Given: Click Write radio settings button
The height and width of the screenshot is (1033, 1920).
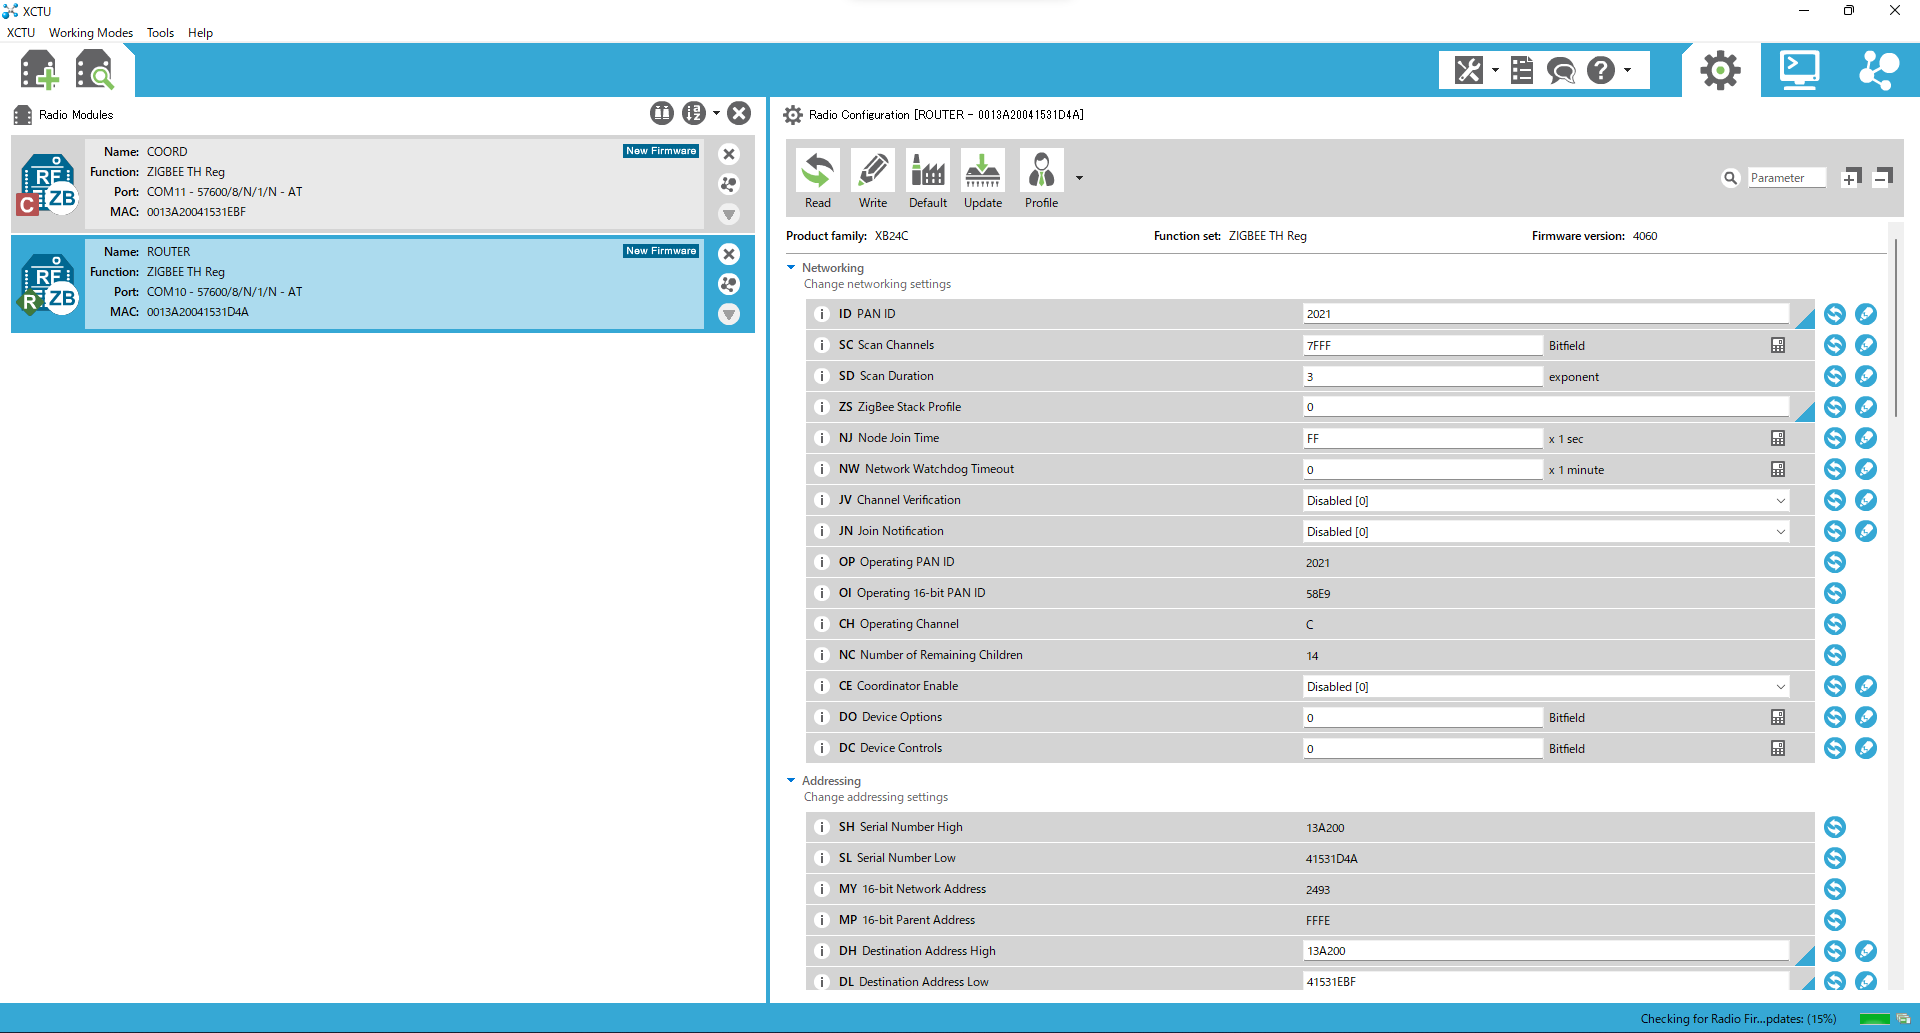Looking at the screenshot, I should tap(873, 179).
